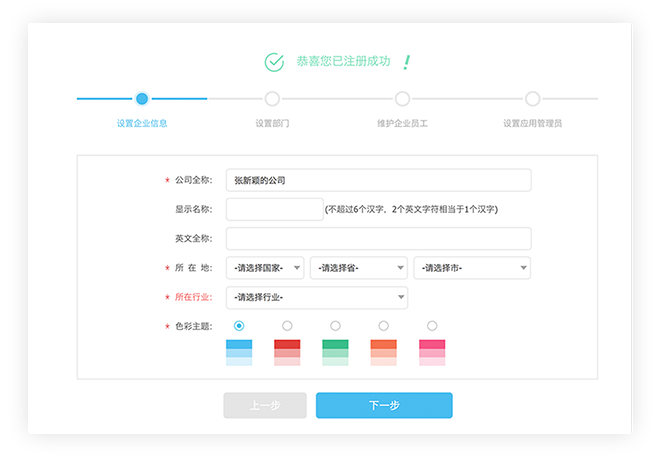Click the green exclamation mark icon
660x454 pixels.
406,62
